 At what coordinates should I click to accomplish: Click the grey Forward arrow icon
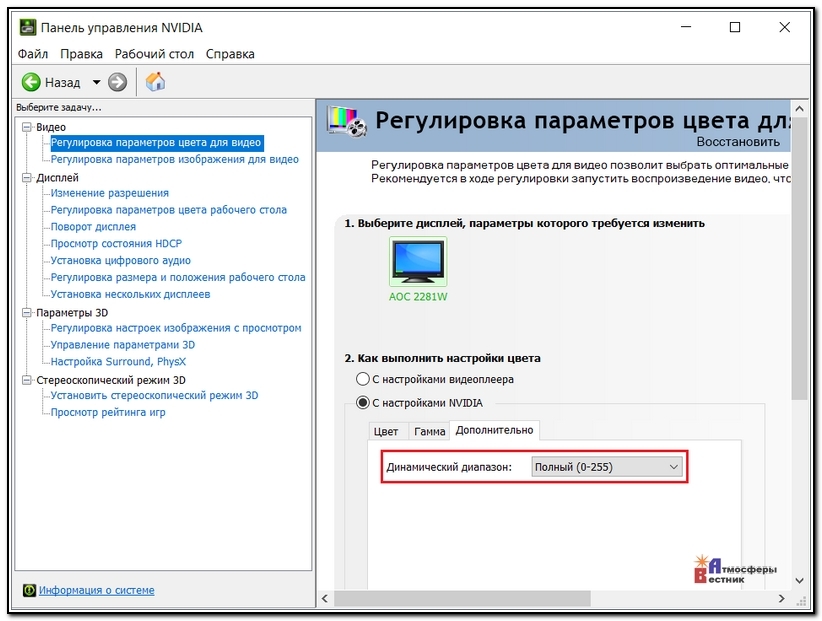click(117, 82)
